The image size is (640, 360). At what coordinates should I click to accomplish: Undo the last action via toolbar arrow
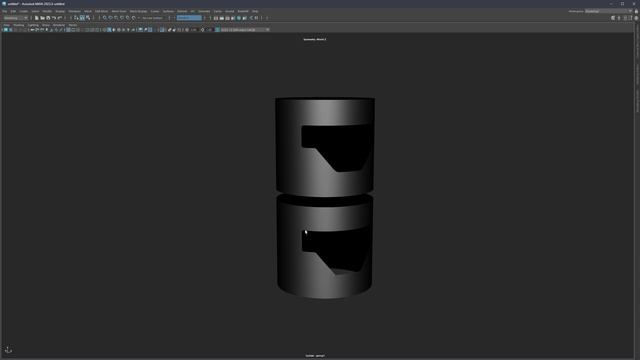[53, 18]
